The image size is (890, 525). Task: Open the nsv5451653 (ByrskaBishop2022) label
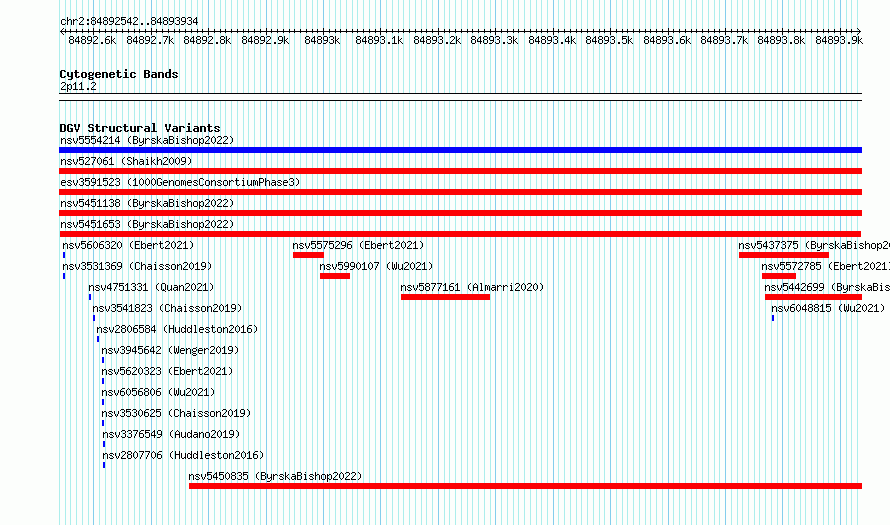147,224
